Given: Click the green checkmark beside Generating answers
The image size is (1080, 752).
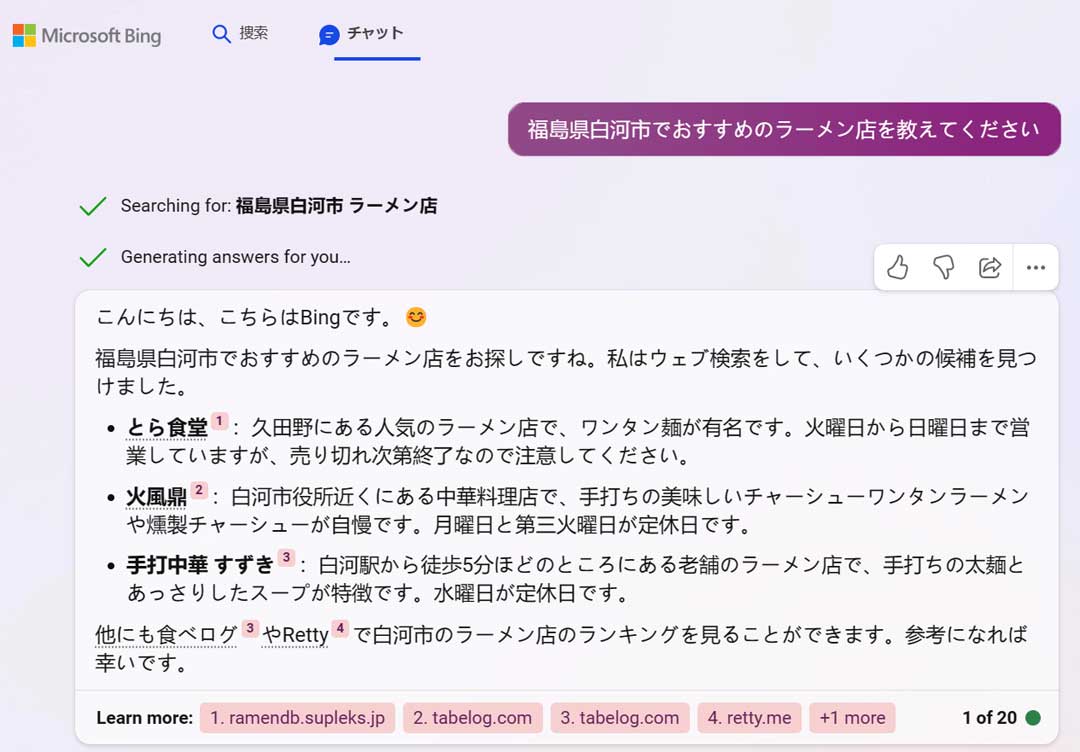Looking at the screenshot, I should [x=93, y=257].
